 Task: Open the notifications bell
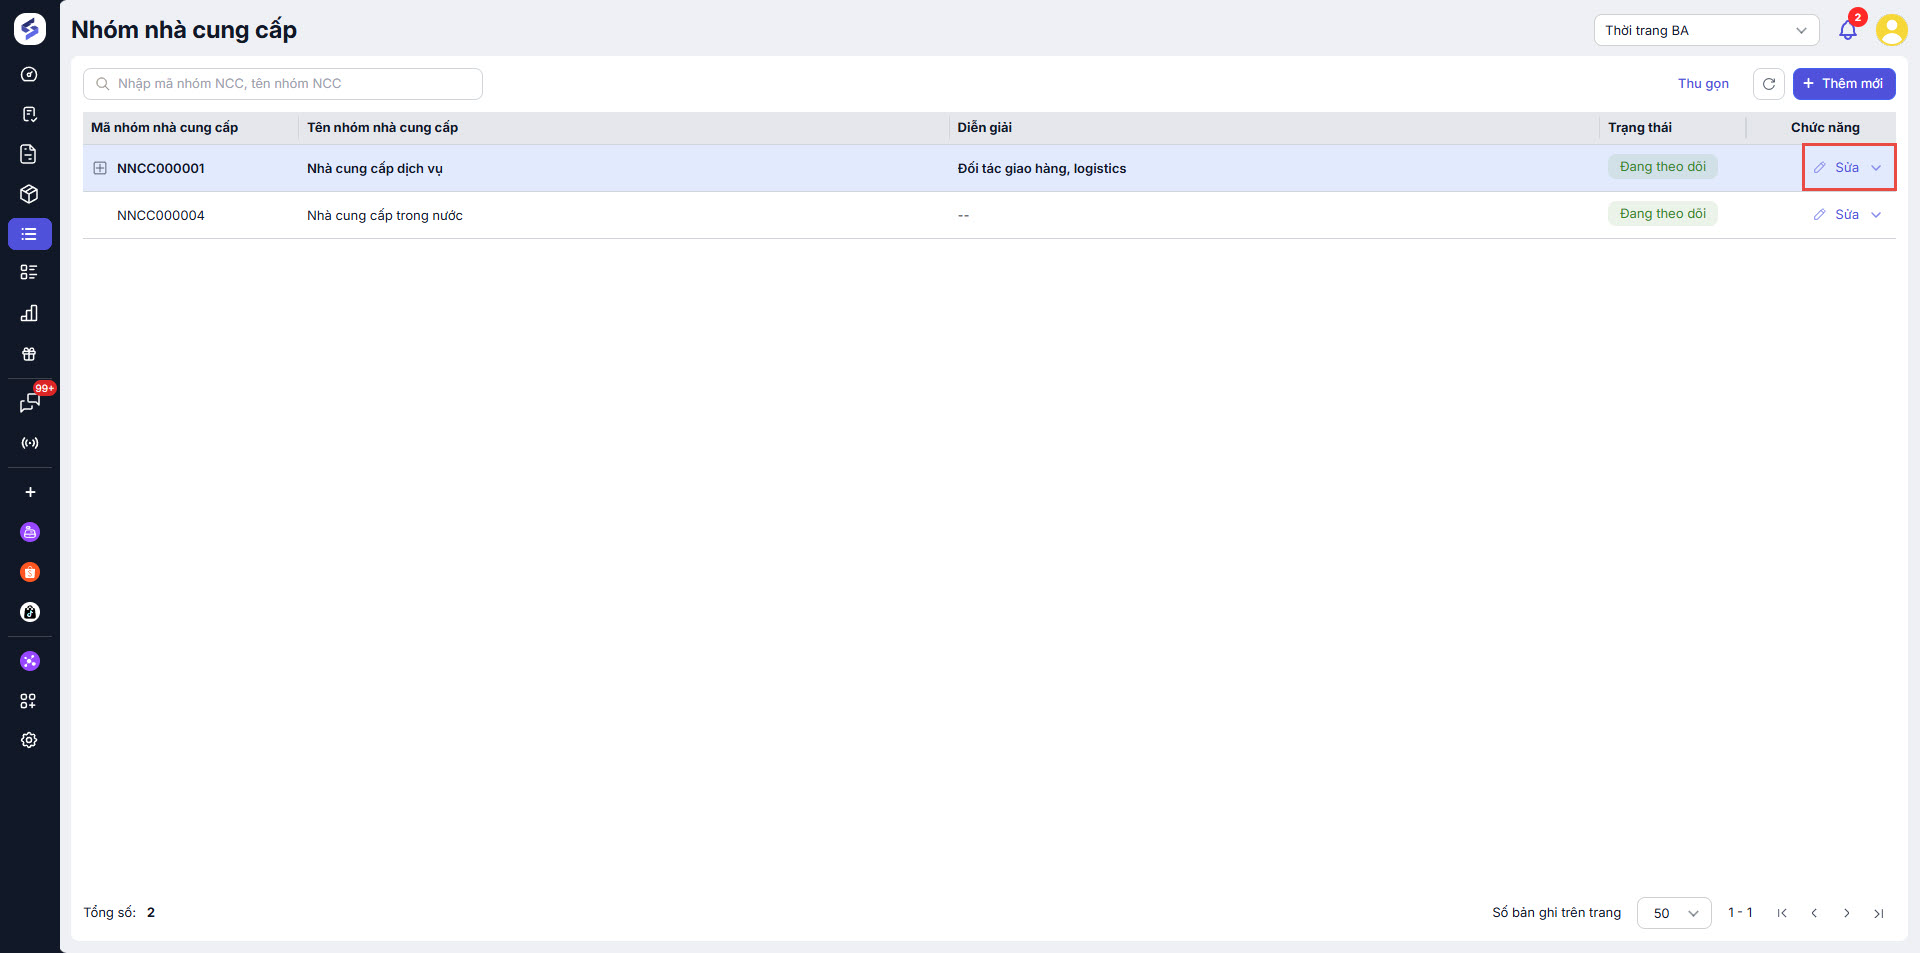pyautogui.click(x=1848, y=30)
